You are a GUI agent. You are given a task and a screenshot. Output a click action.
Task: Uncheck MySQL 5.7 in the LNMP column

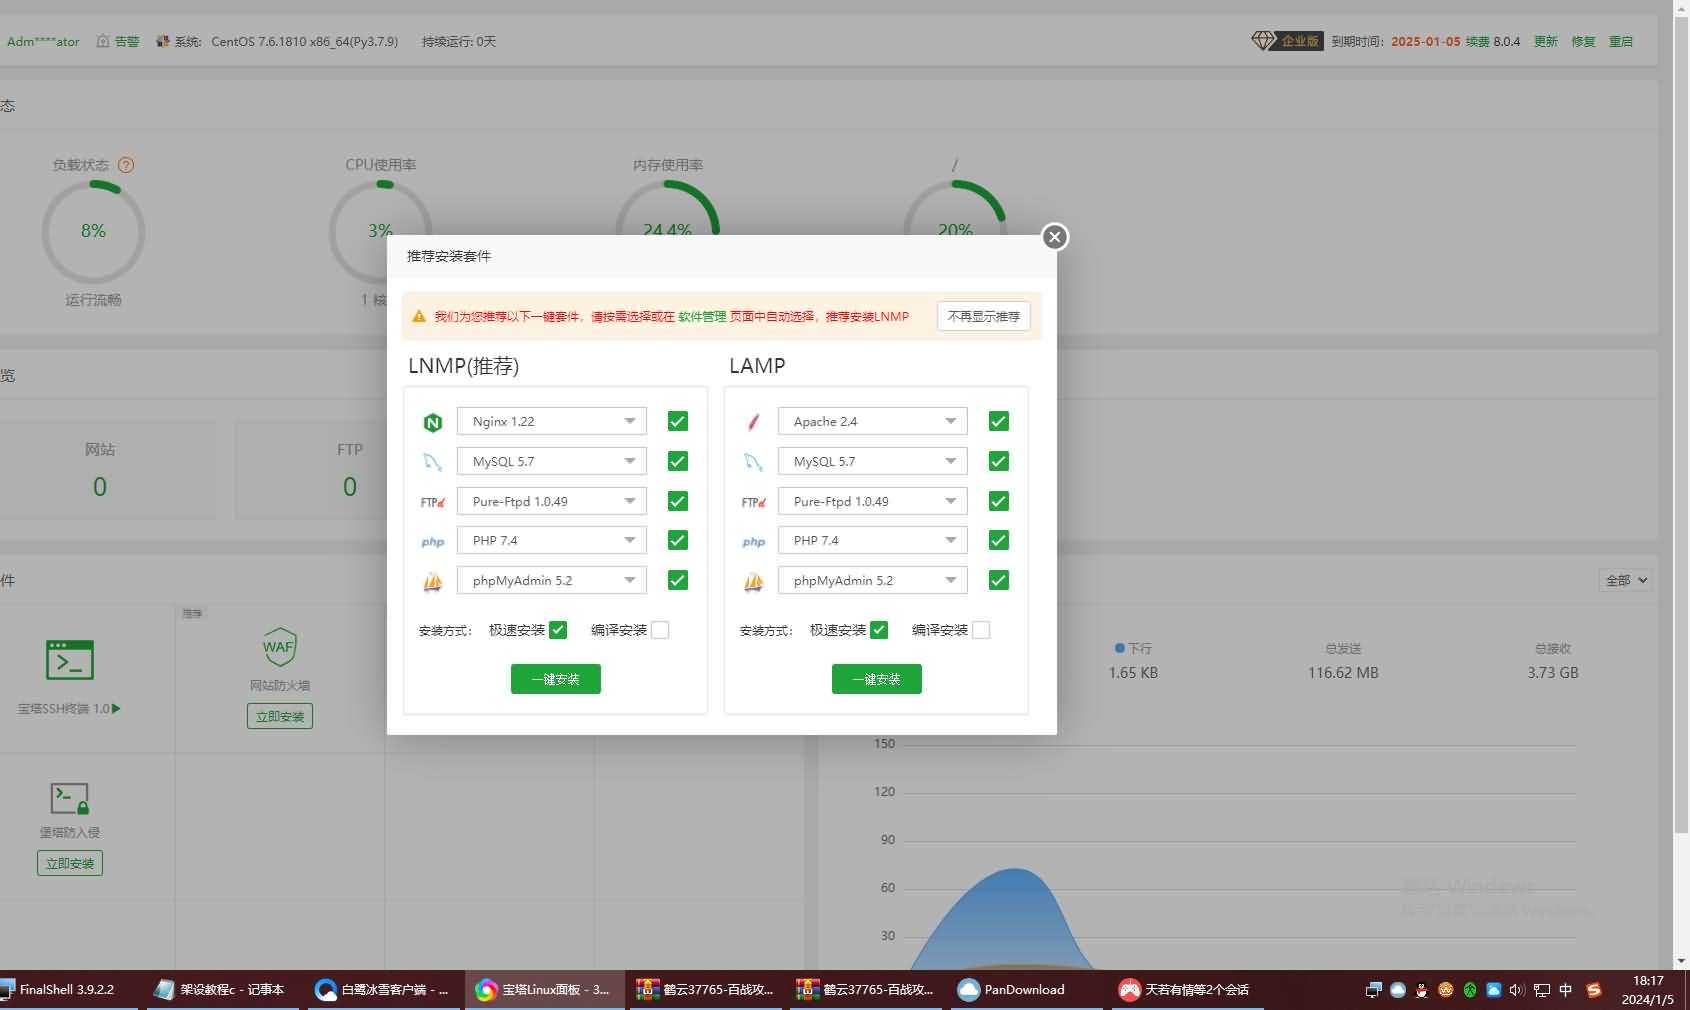click(678, 461)
